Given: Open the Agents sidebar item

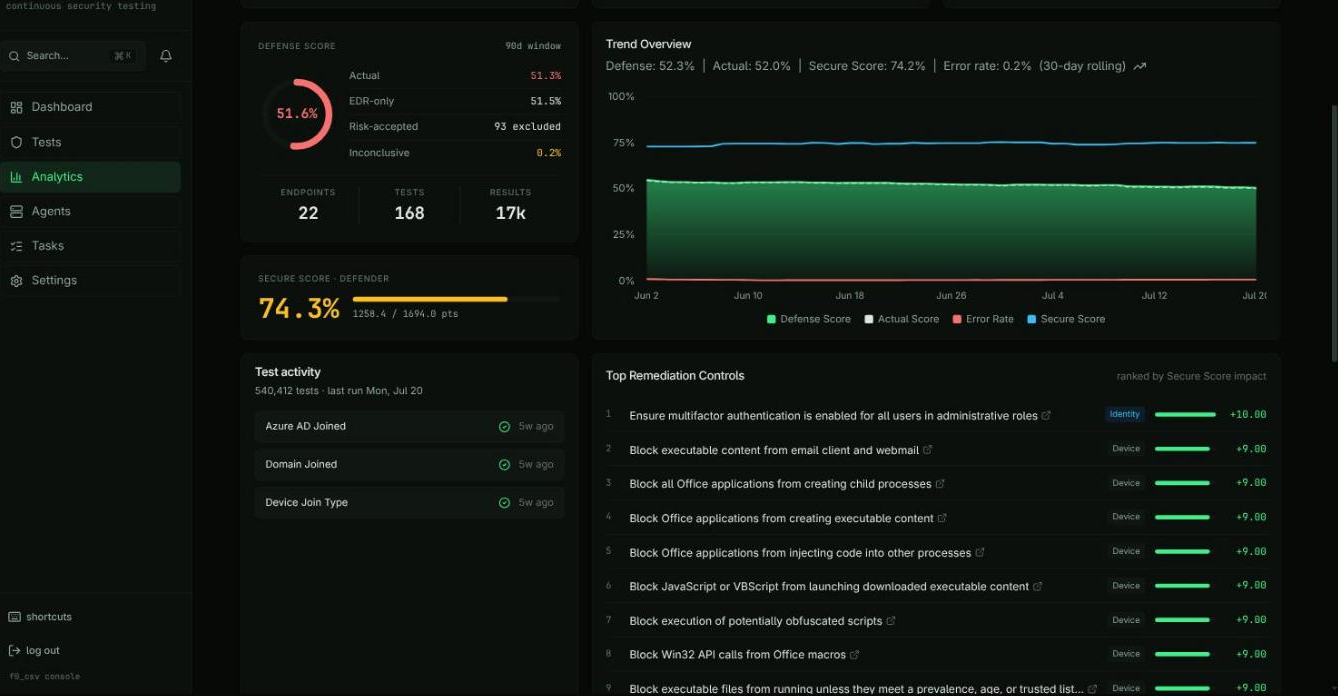Looking at the screenshot, I should coord(90,211).
